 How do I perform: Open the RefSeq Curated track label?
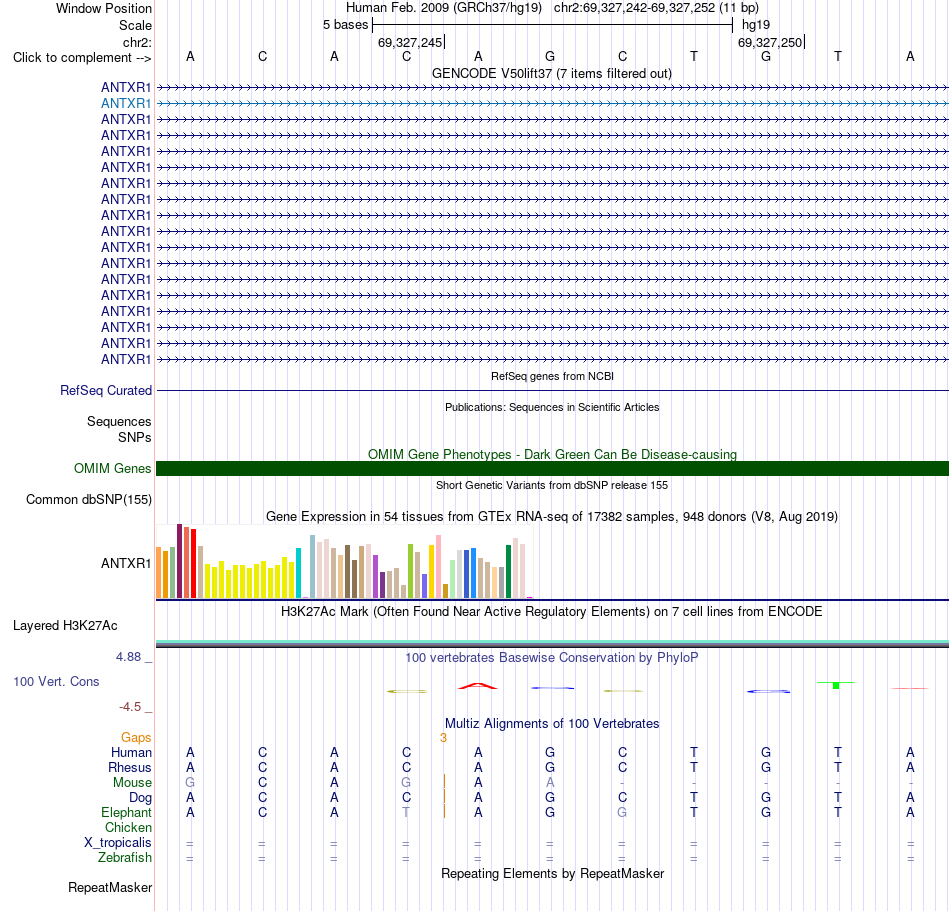105,391
